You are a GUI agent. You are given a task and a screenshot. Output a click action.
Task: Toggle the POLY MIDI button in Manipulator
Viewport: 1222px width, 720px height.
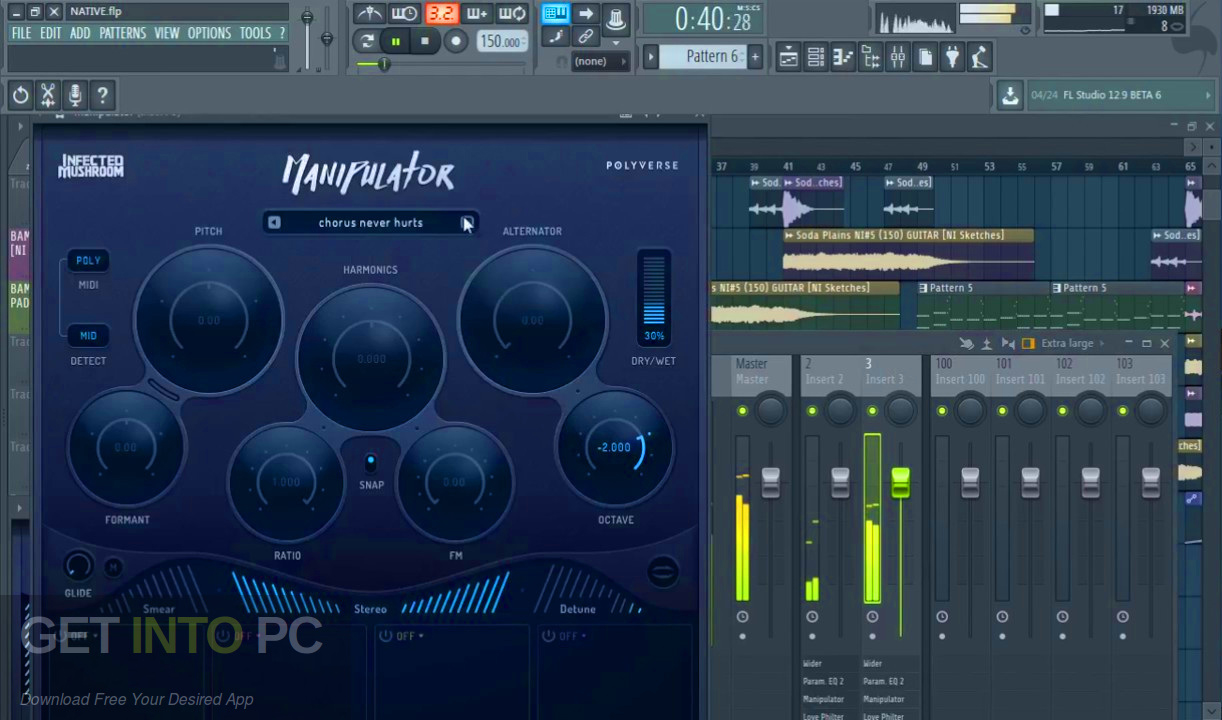pos(88,261)
